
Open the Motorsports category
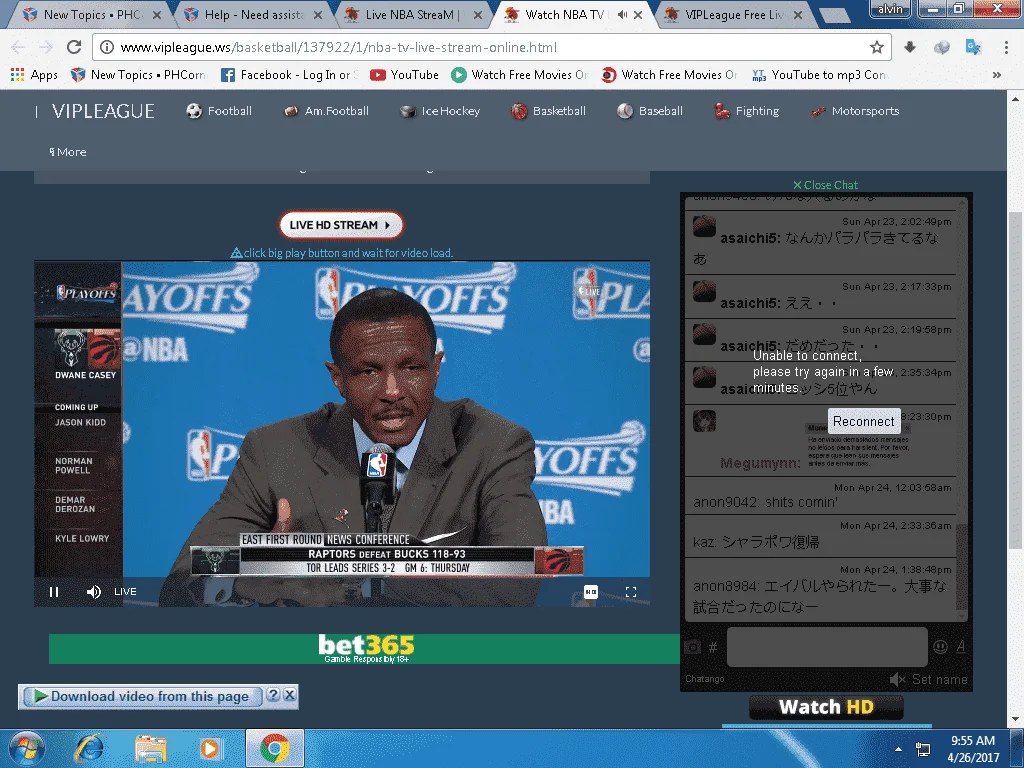[x=855, y=111]
